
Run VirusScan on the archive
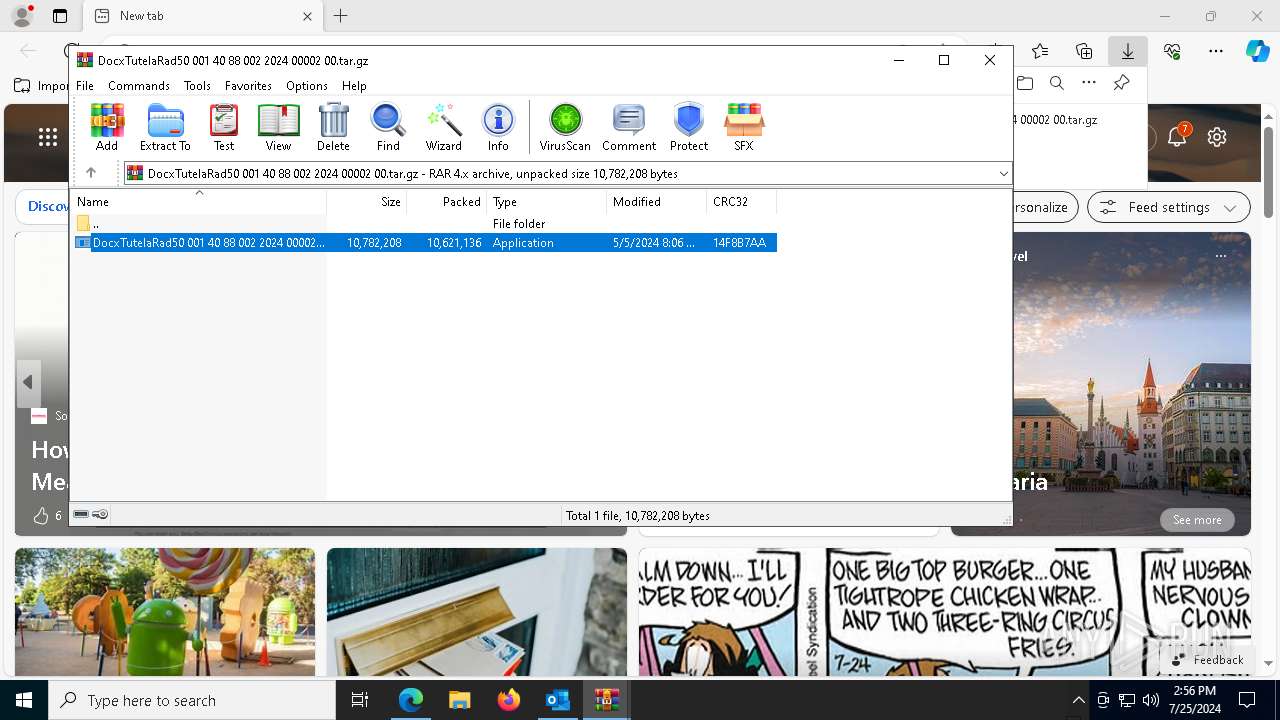click(x=565, y=127)
